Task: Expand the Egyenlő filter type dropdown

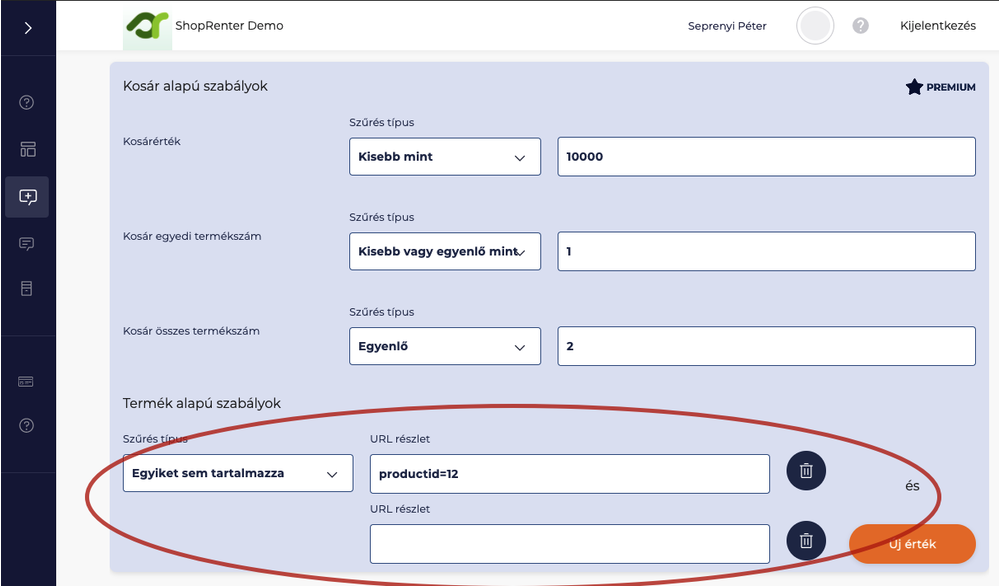Action: (x=444, y=347)
